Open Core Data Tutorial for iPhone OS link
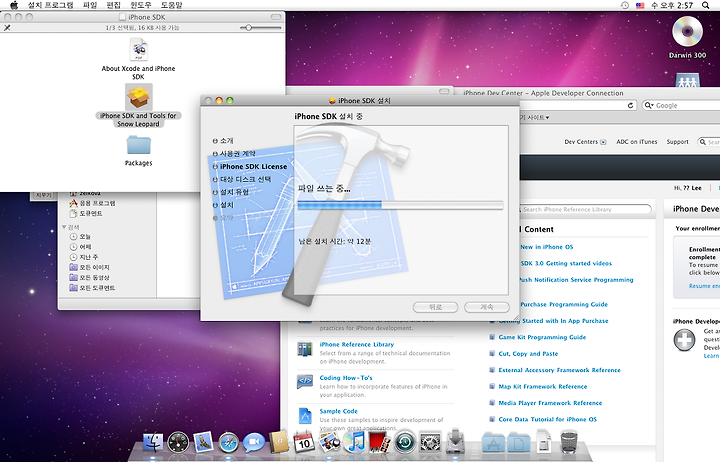The width and height of the screenshot is (720, 462). coord(547,419)
